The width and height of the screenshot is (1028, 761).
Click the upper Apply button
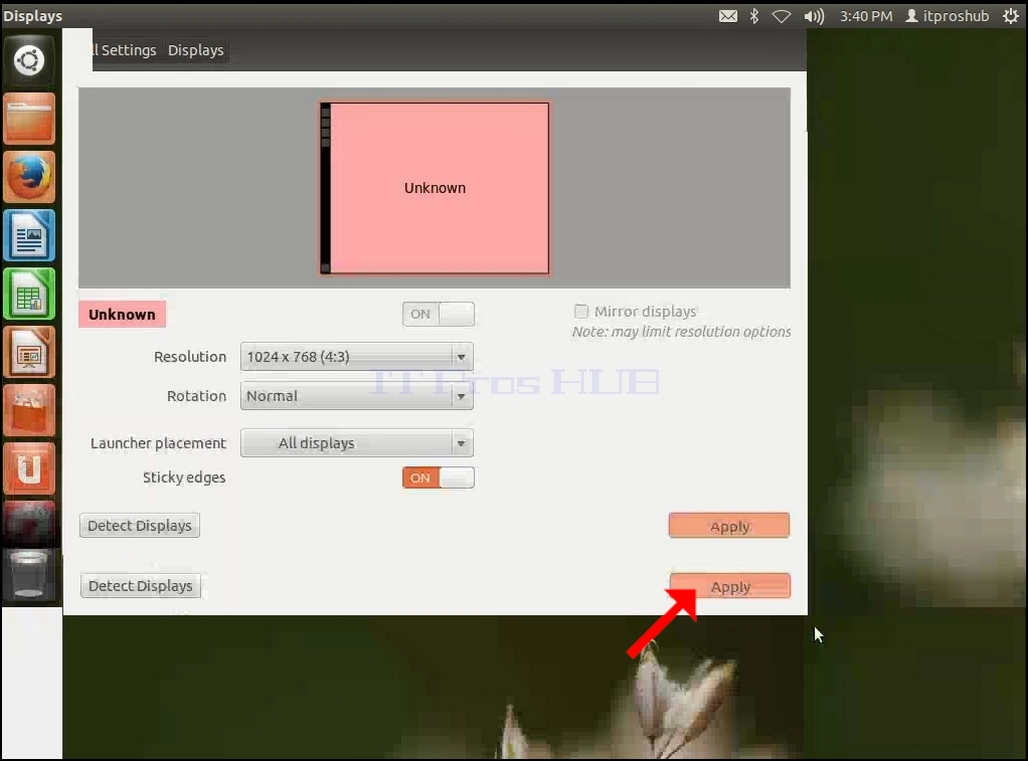tap(729, 526)
